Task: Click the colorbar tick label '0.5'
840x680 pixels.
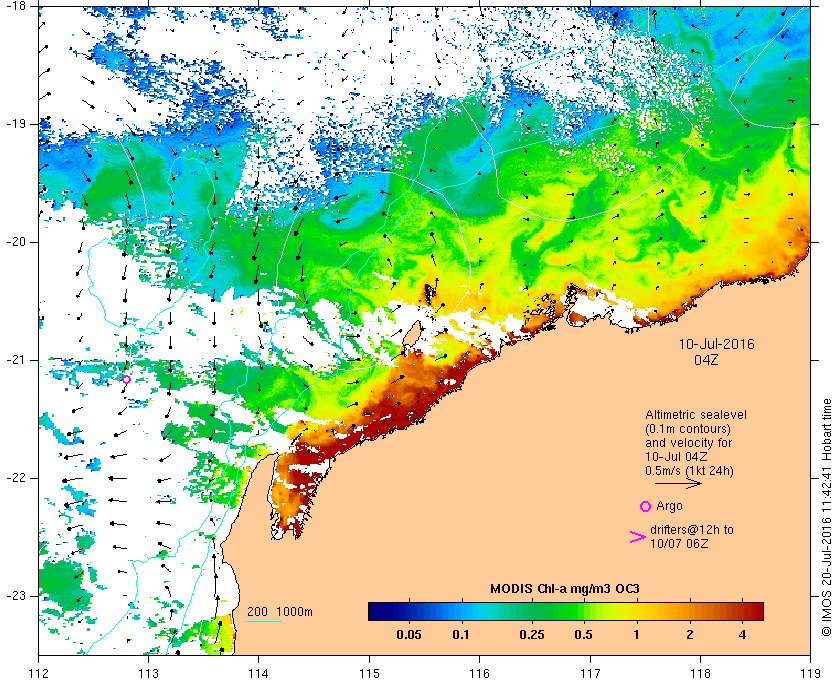Action: [583, 635]
